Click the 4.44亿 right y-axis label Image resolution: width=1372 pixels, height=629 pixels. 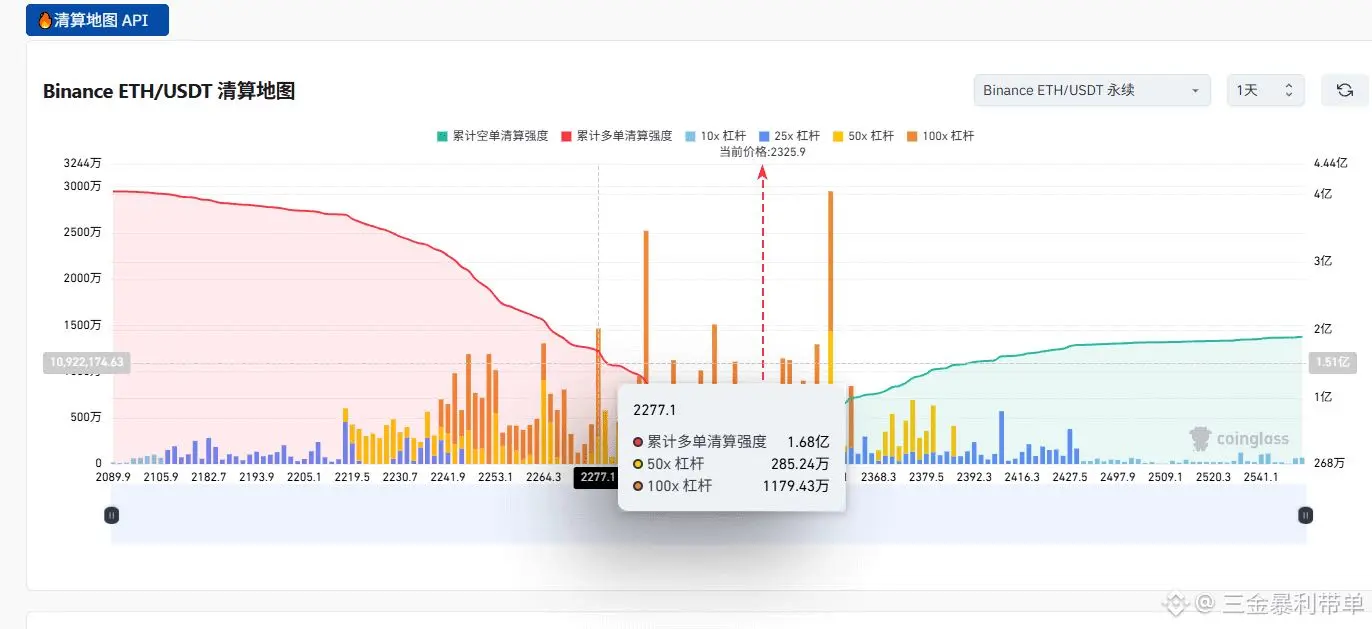(1330, 163)
